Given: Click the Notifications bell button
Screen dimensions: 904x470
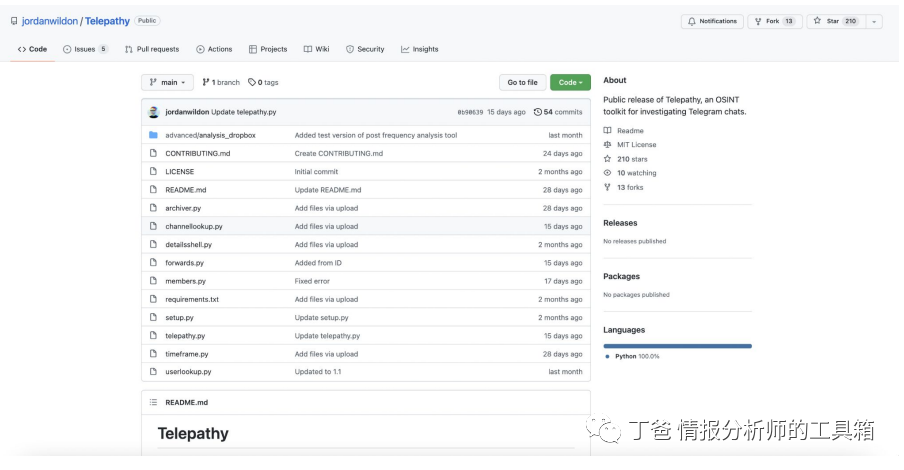Looking at the screenshot, I should (713, 21).
